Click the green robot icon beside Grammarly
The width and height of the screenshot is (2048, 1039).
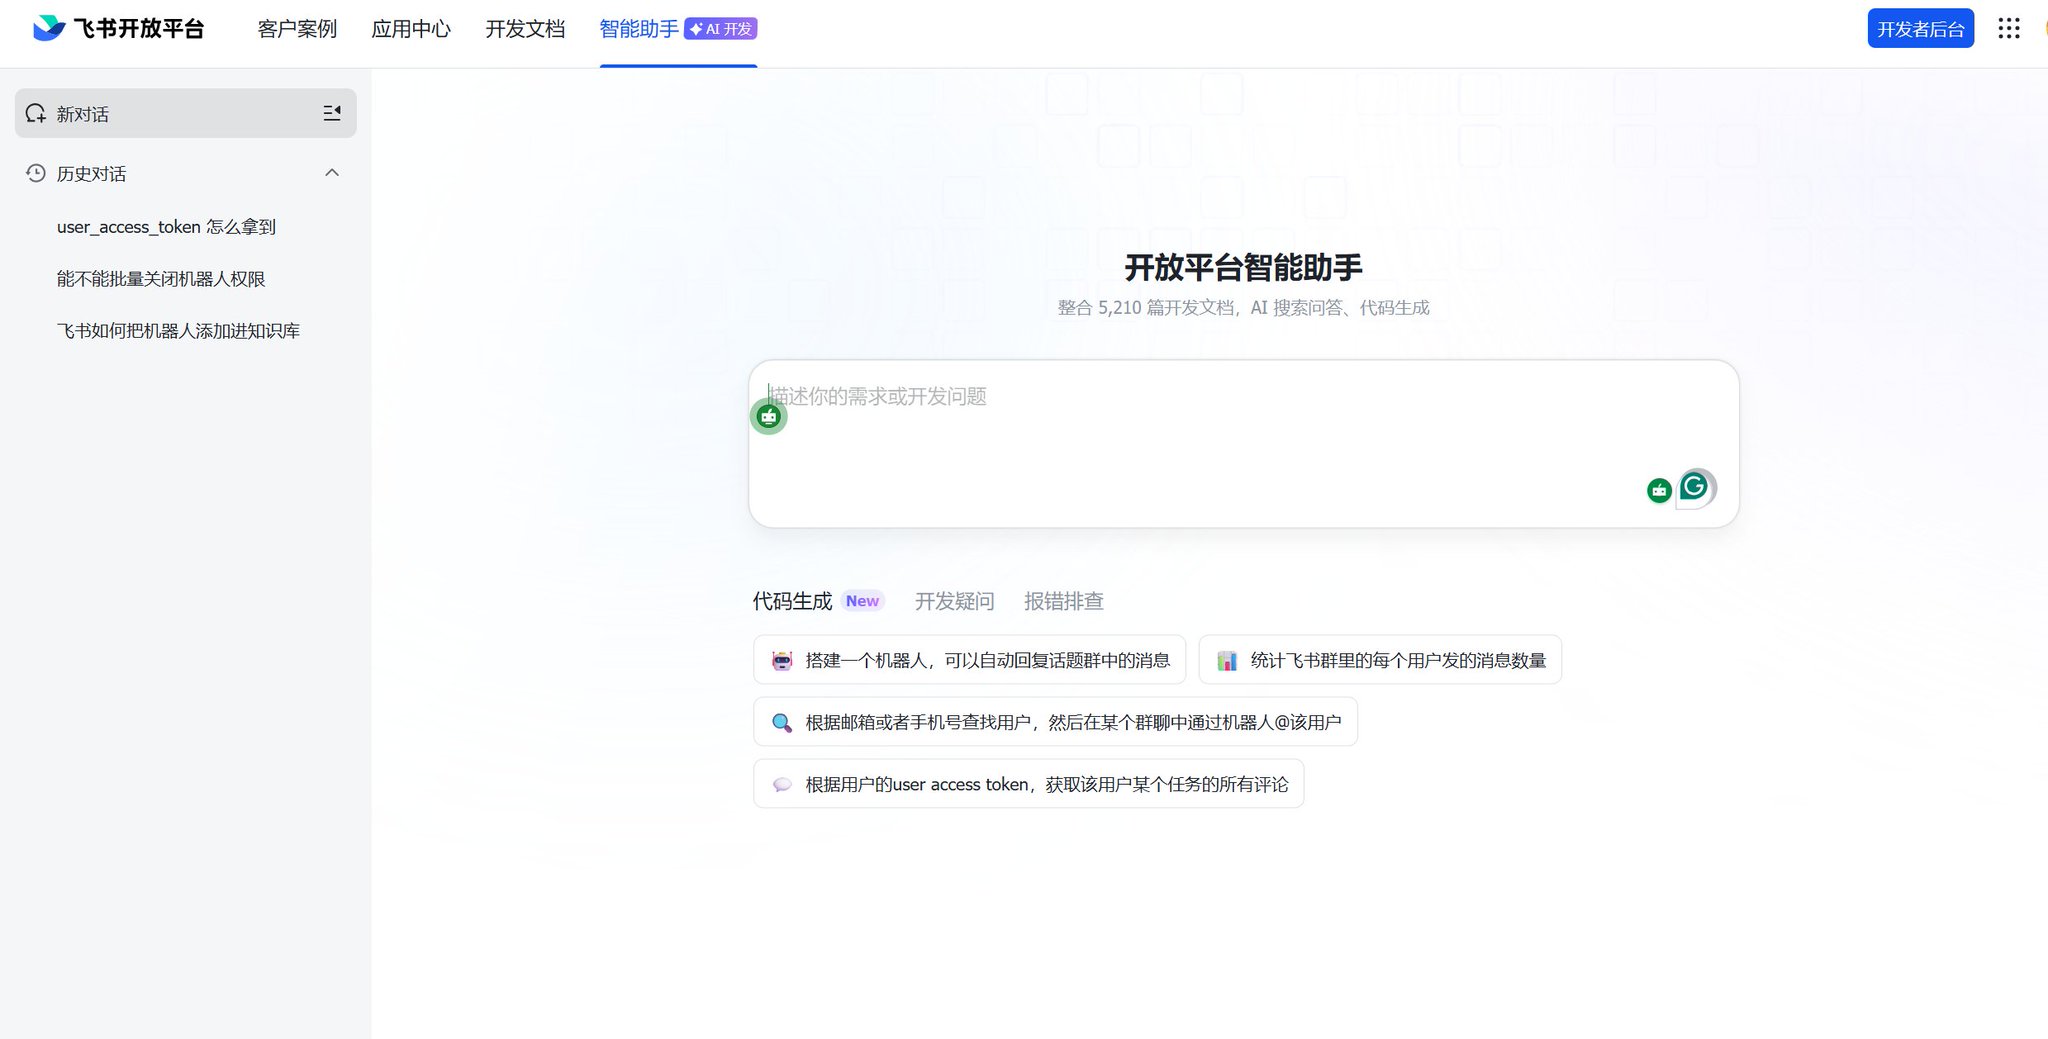coord(1659,490)
